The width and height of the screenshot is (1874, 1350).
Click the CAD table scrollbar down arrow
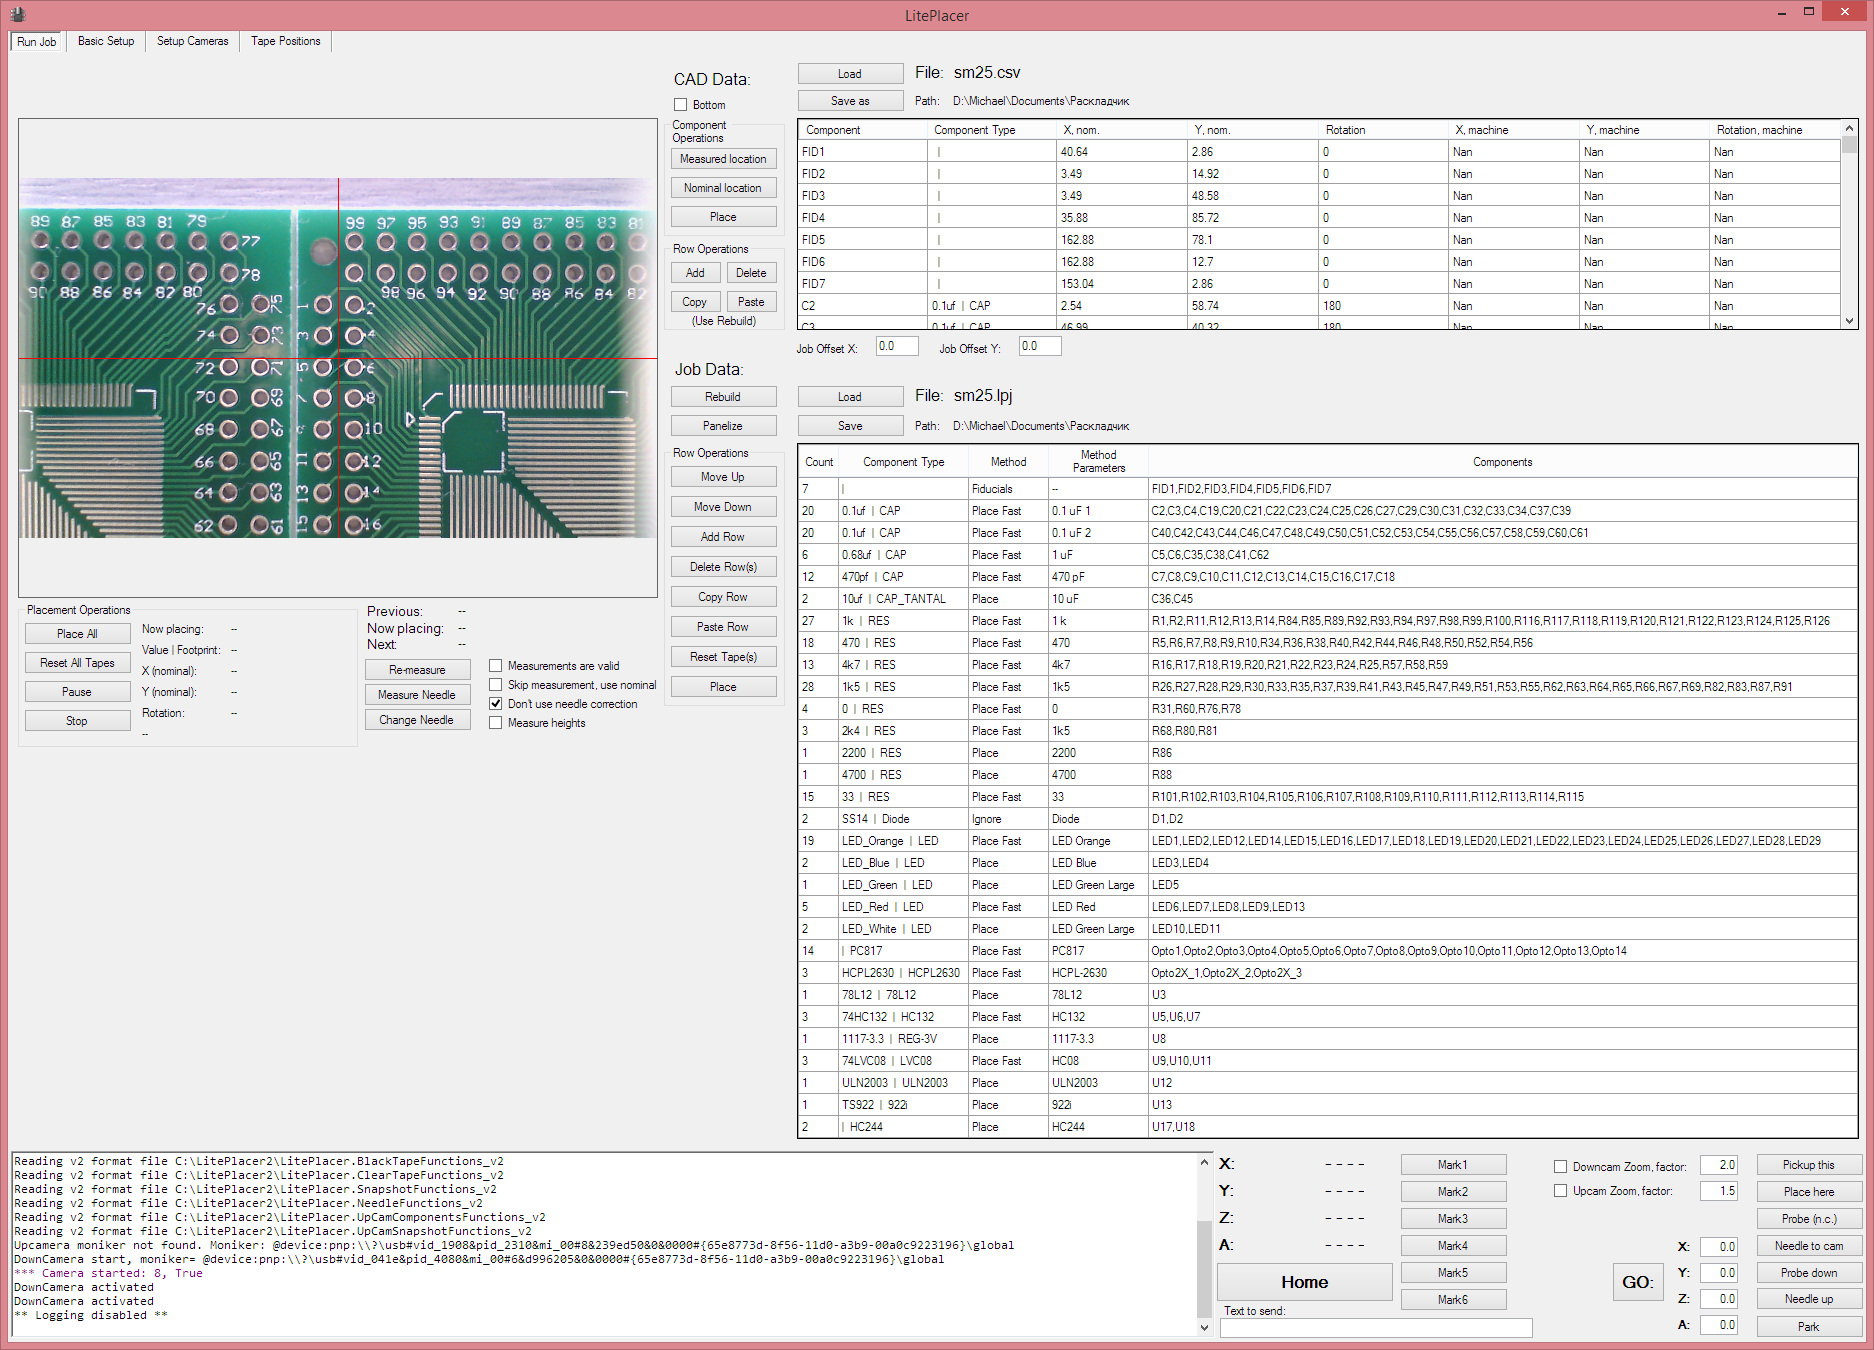[x=1849, y=321]
